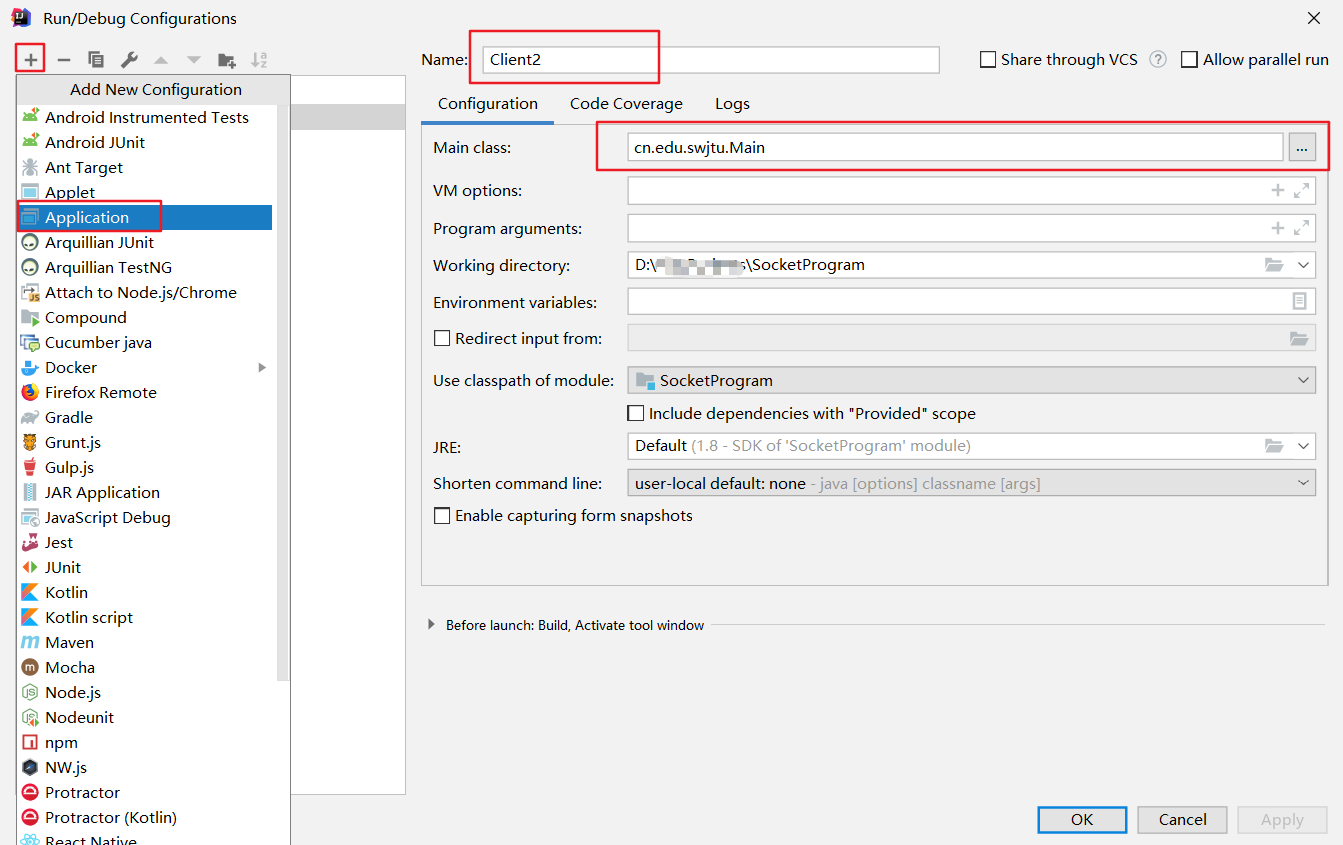Image resolution: width=1343 pixels, height=845 pixels.
Task: Open the wrench Edit Templates icon
Action: 129,60
